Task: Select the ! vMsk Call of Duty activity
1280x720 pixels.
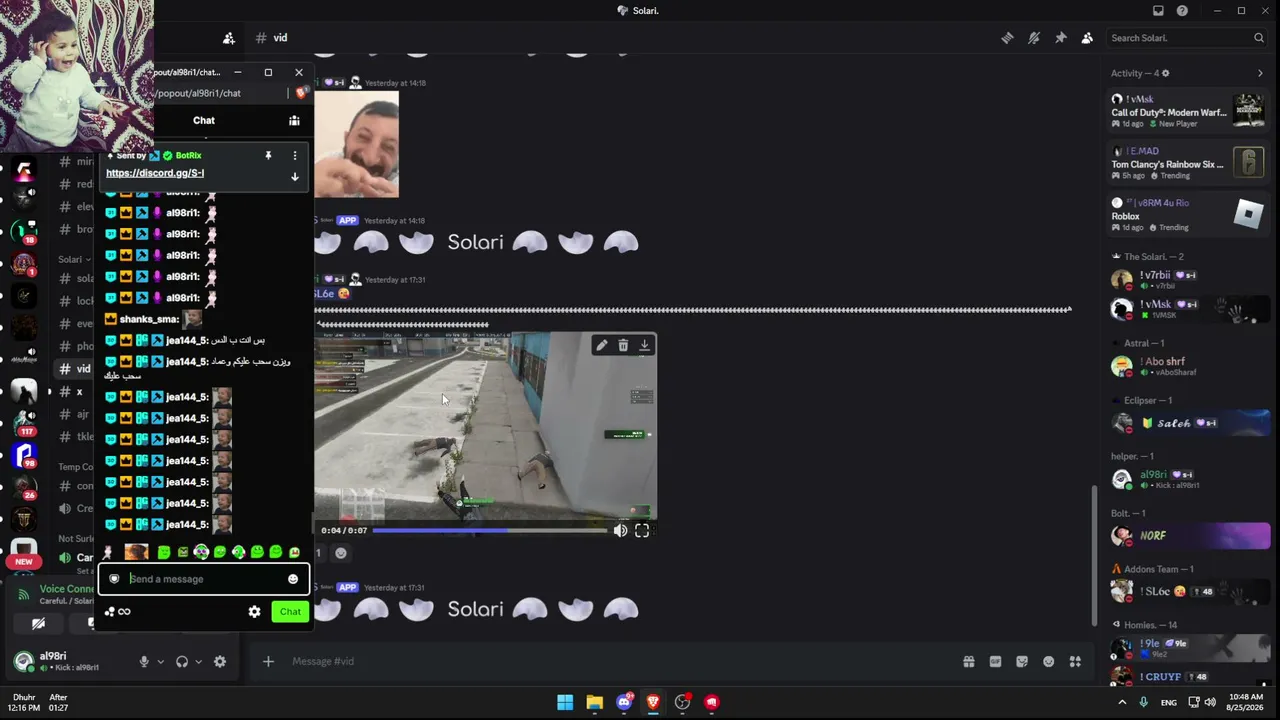Action: pyautogui.click(x=1188, y=111)
